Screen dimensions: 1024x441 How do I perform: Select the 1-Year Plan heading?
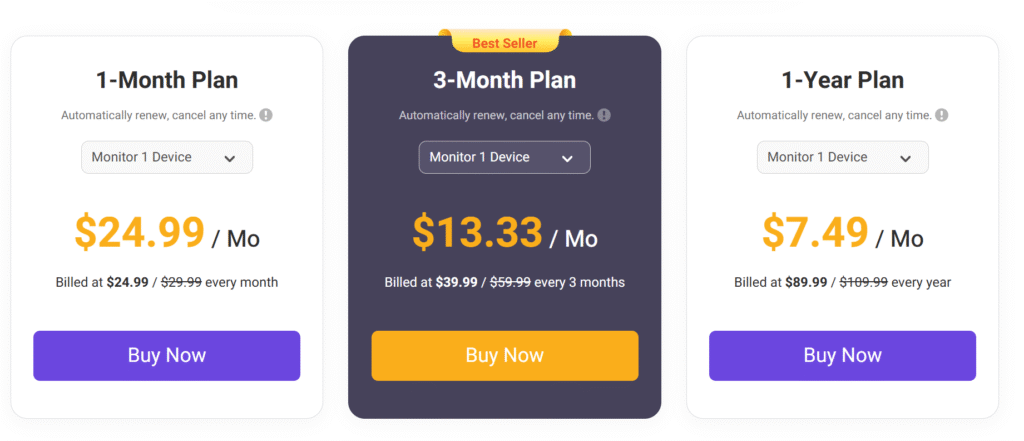pos(843,80)
